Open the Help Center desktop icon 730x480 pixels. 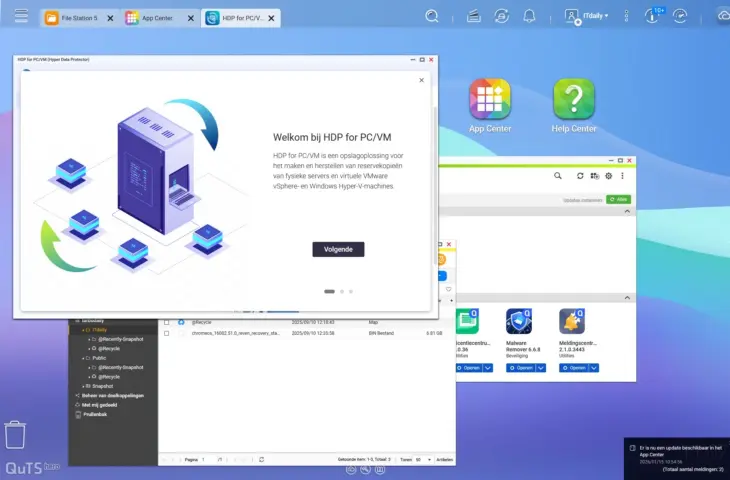point(574,104)
